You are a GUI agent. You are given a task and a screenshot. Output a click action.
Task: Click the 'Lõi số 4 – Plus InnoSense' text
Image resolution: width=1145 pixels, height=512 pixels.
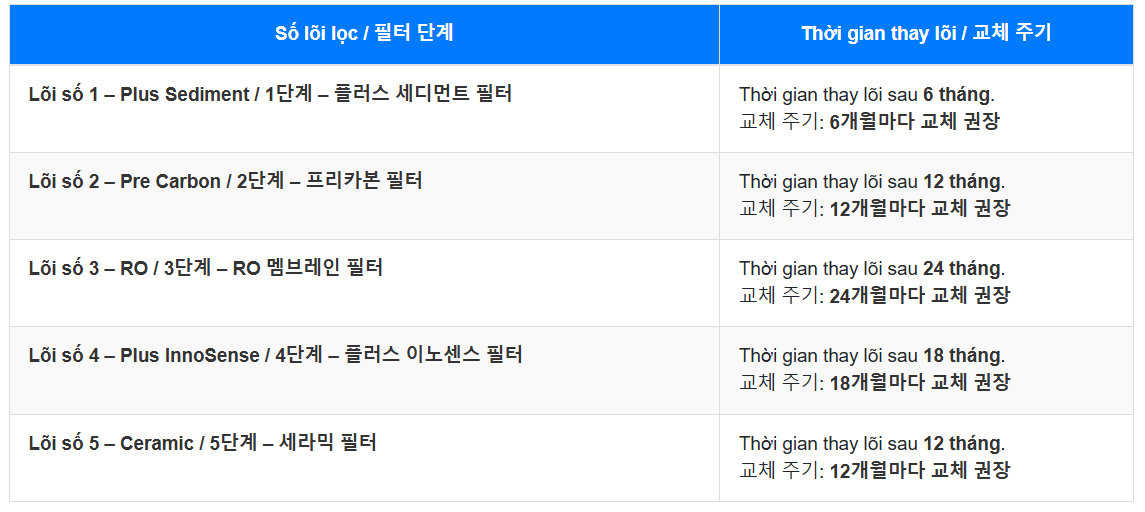(x=145, y=356)
